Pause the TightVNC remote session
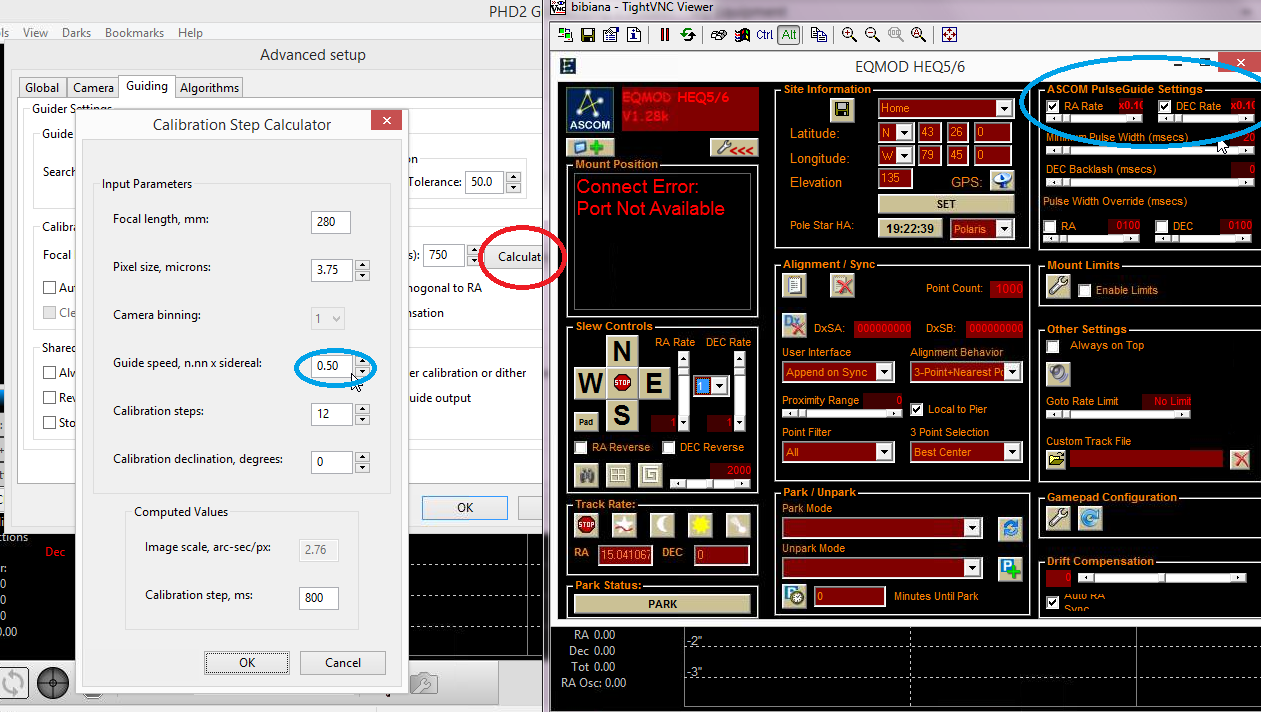Screen dimensions: 1261x712 tap(665, 35)
